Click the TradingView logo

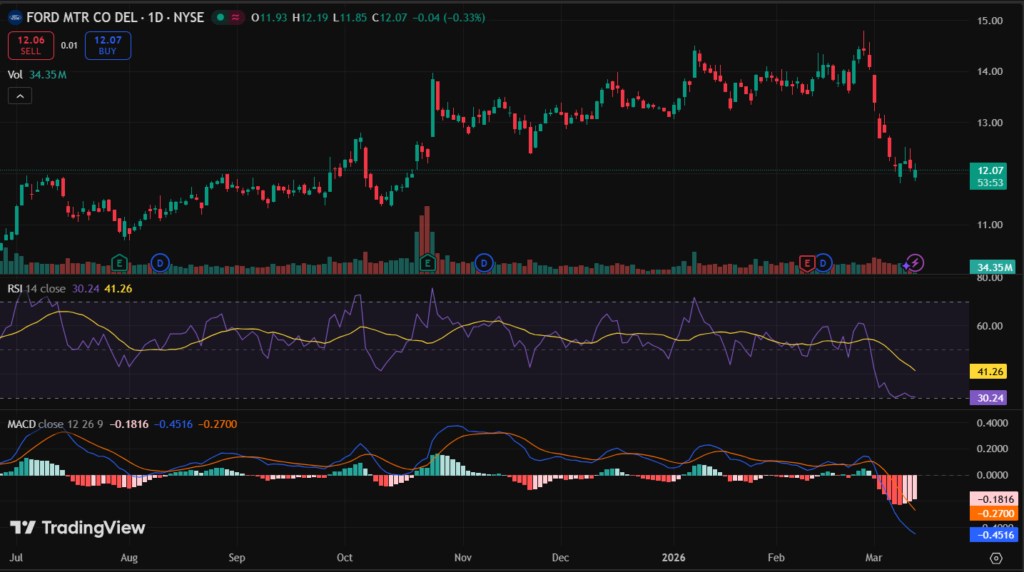click(78, 528)
